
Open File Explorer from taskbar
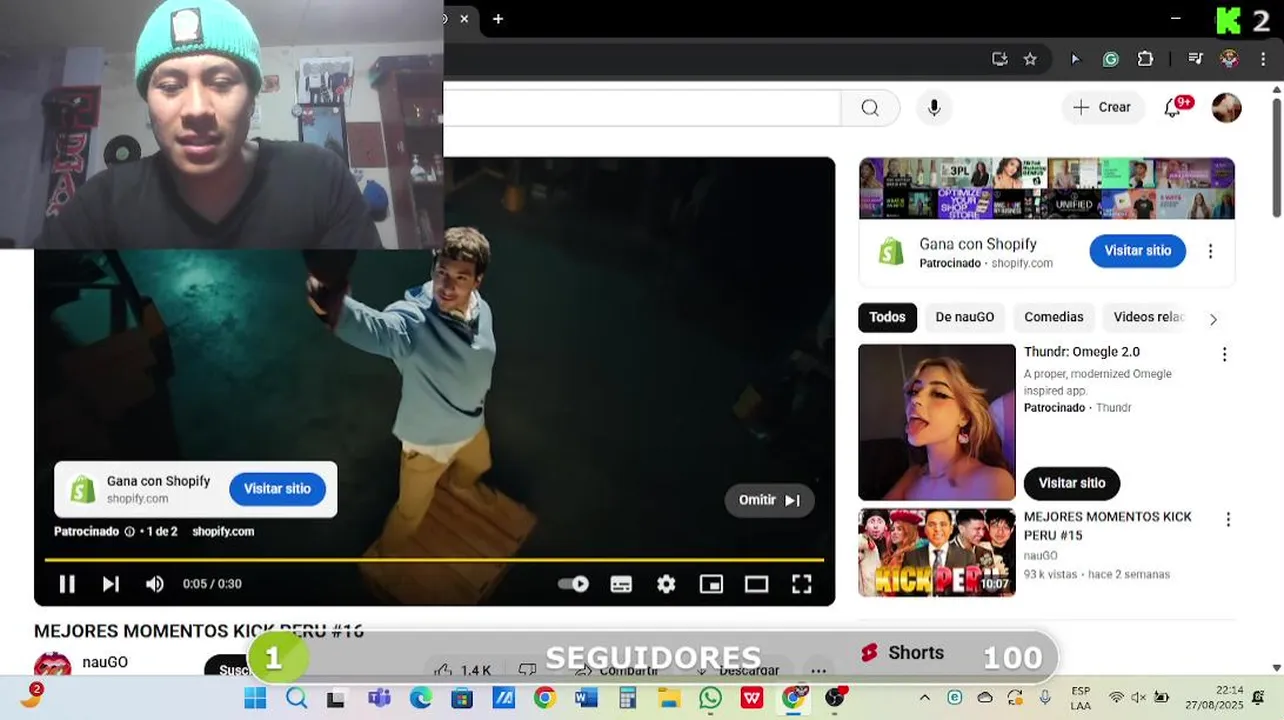(x=669, y=698)
